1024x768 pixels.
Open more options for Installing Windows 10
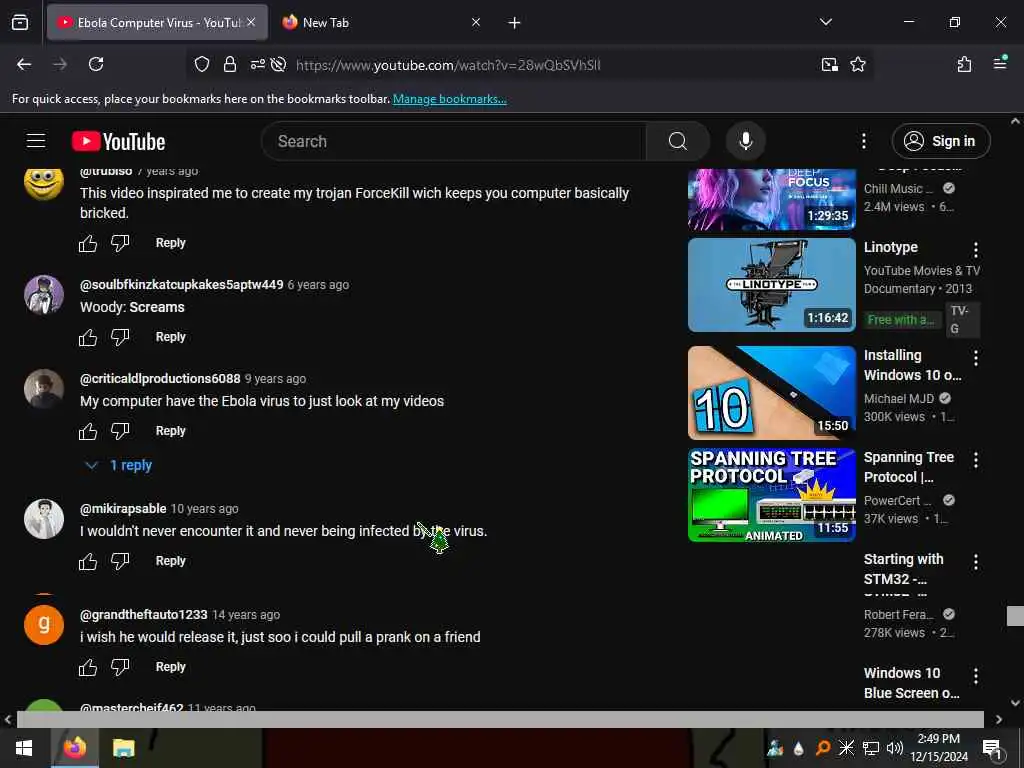pos(976,358)
